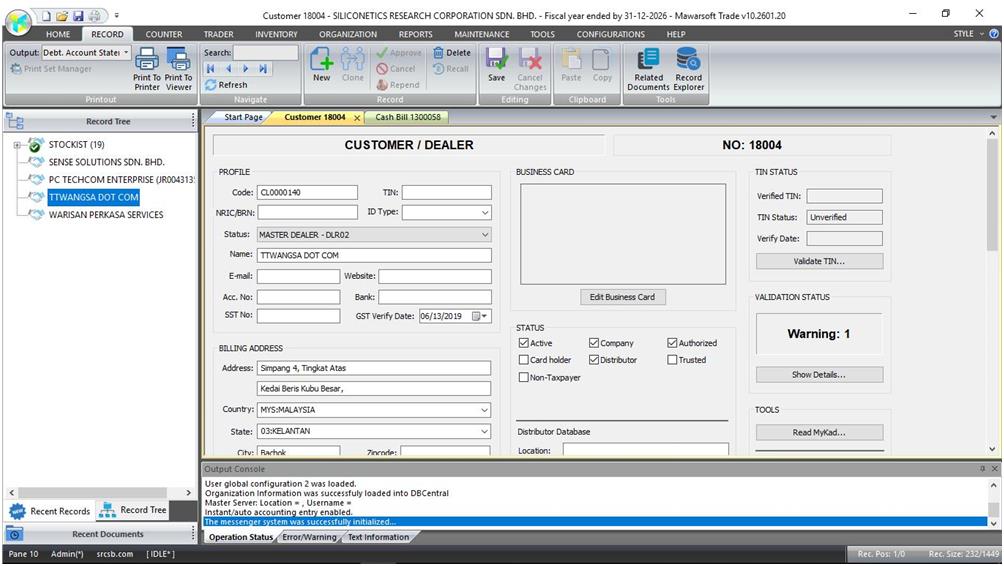
Task: Open the Record Explorer tool
Action: (688, 68)
